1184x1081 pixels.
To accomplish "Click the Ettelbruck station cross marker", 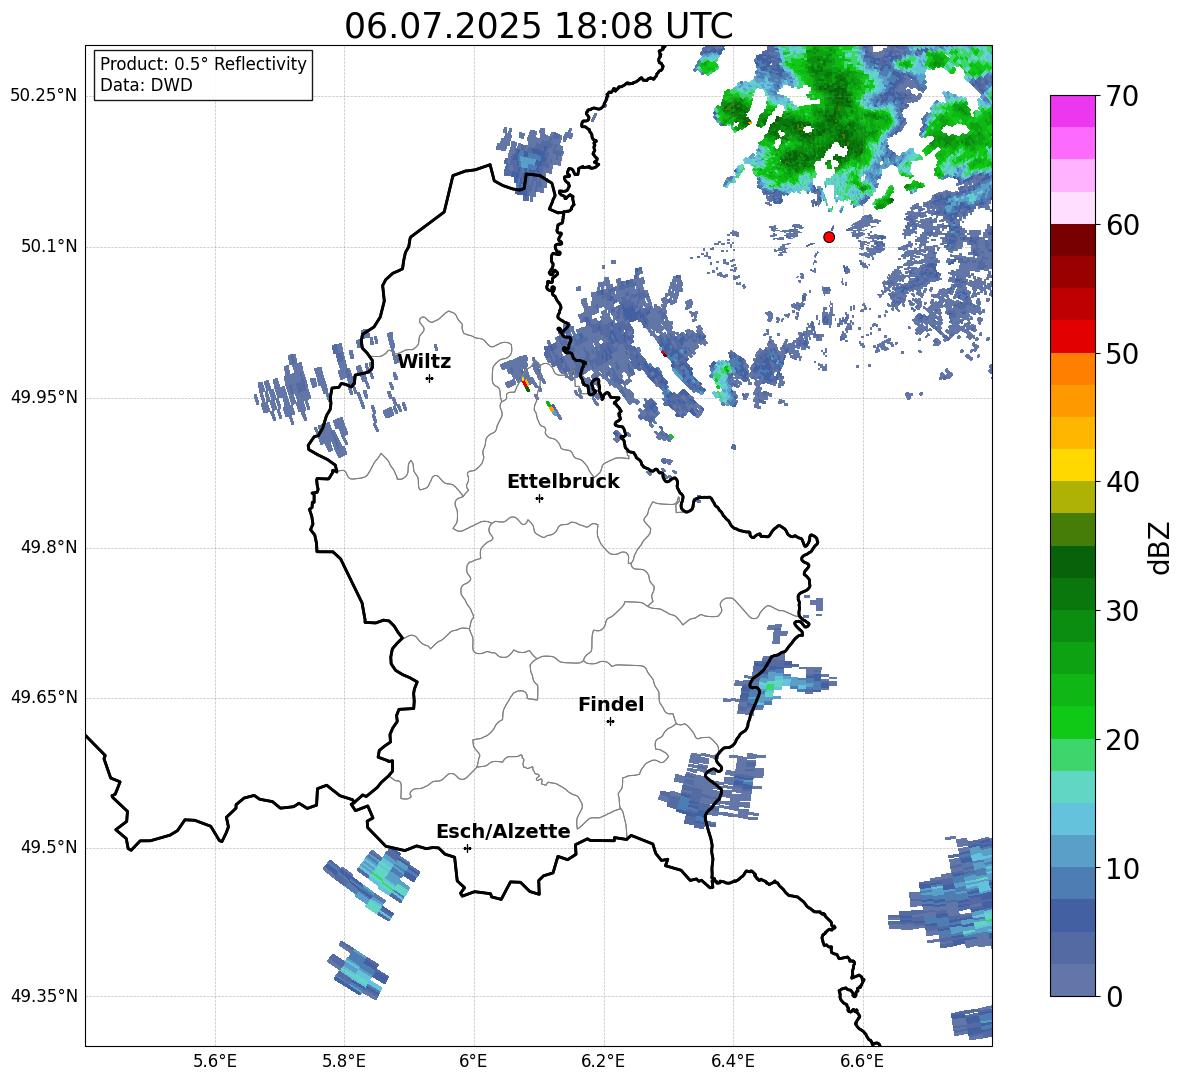I will click(539, 498).
